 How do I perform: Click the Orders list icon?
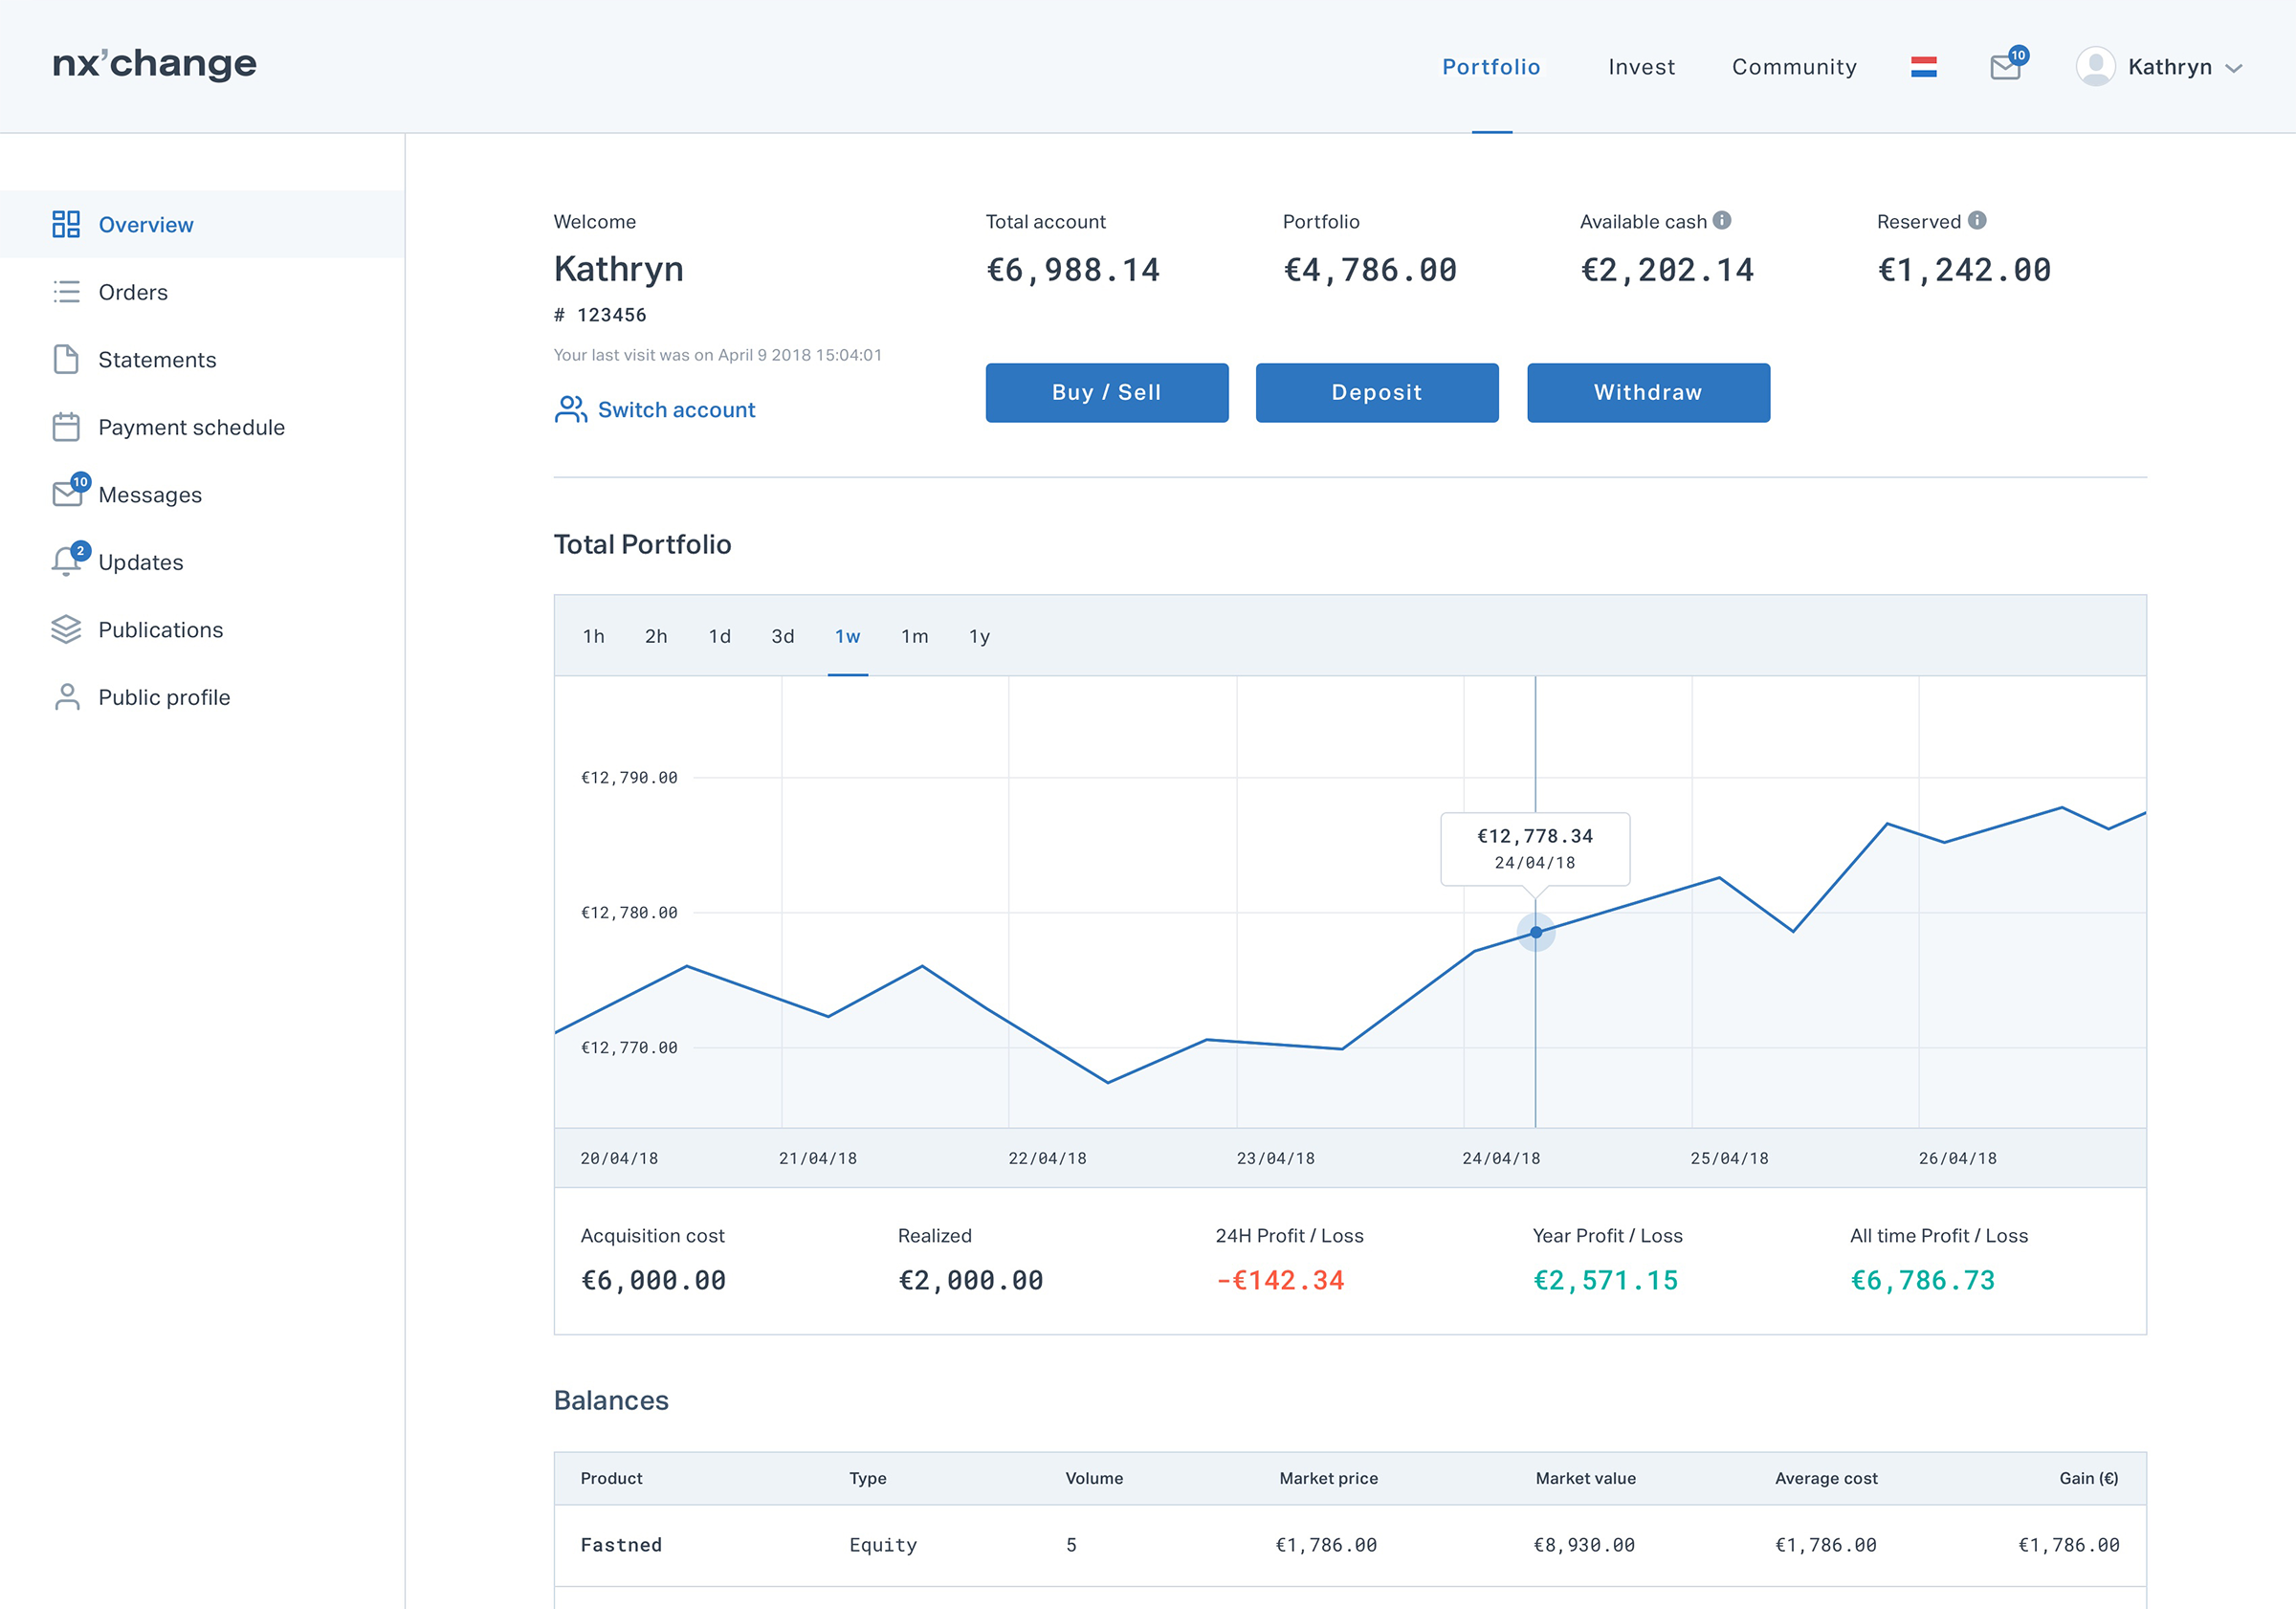tap(66, 292)
